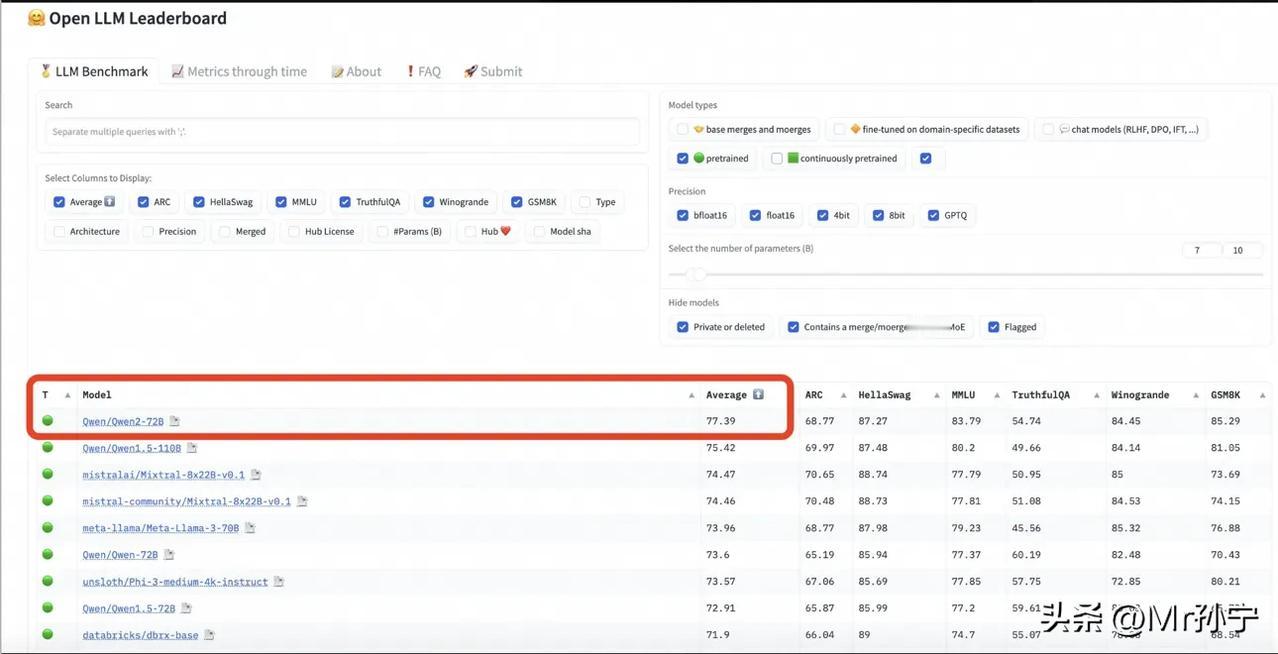
Task: Open the databricks/dbrx-base link
Action: coord(140,635)
